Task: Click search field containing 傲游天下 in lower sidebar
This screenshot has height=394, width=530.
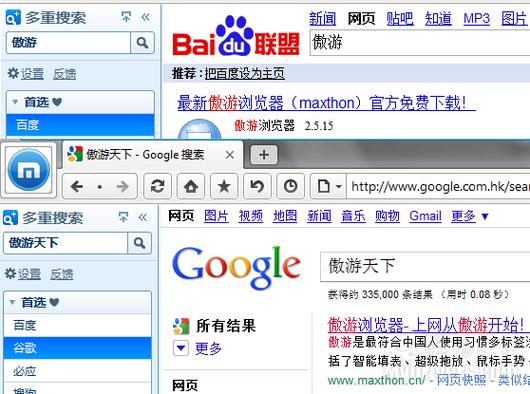Action: pyautogui.click(x=66, y=243)
